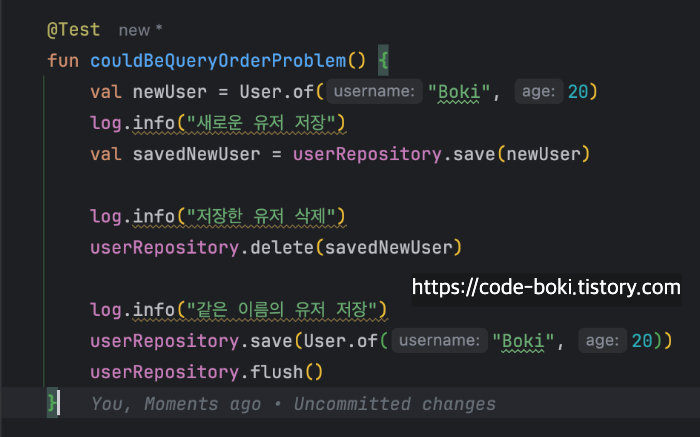
Task: Click newUser argument in the save call
Action: [x=543, y=154]
